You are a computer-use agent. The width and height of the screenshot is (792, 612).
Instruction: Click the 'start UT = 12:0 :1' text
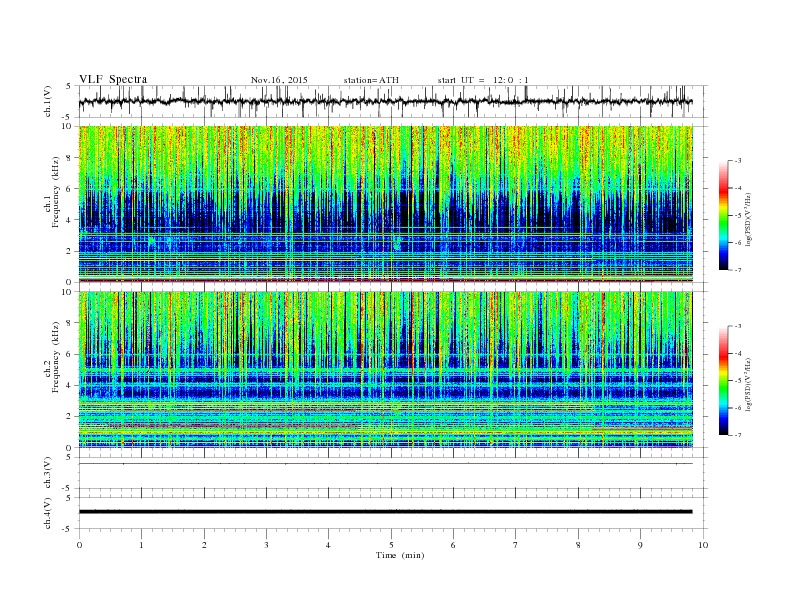point(483,80)
